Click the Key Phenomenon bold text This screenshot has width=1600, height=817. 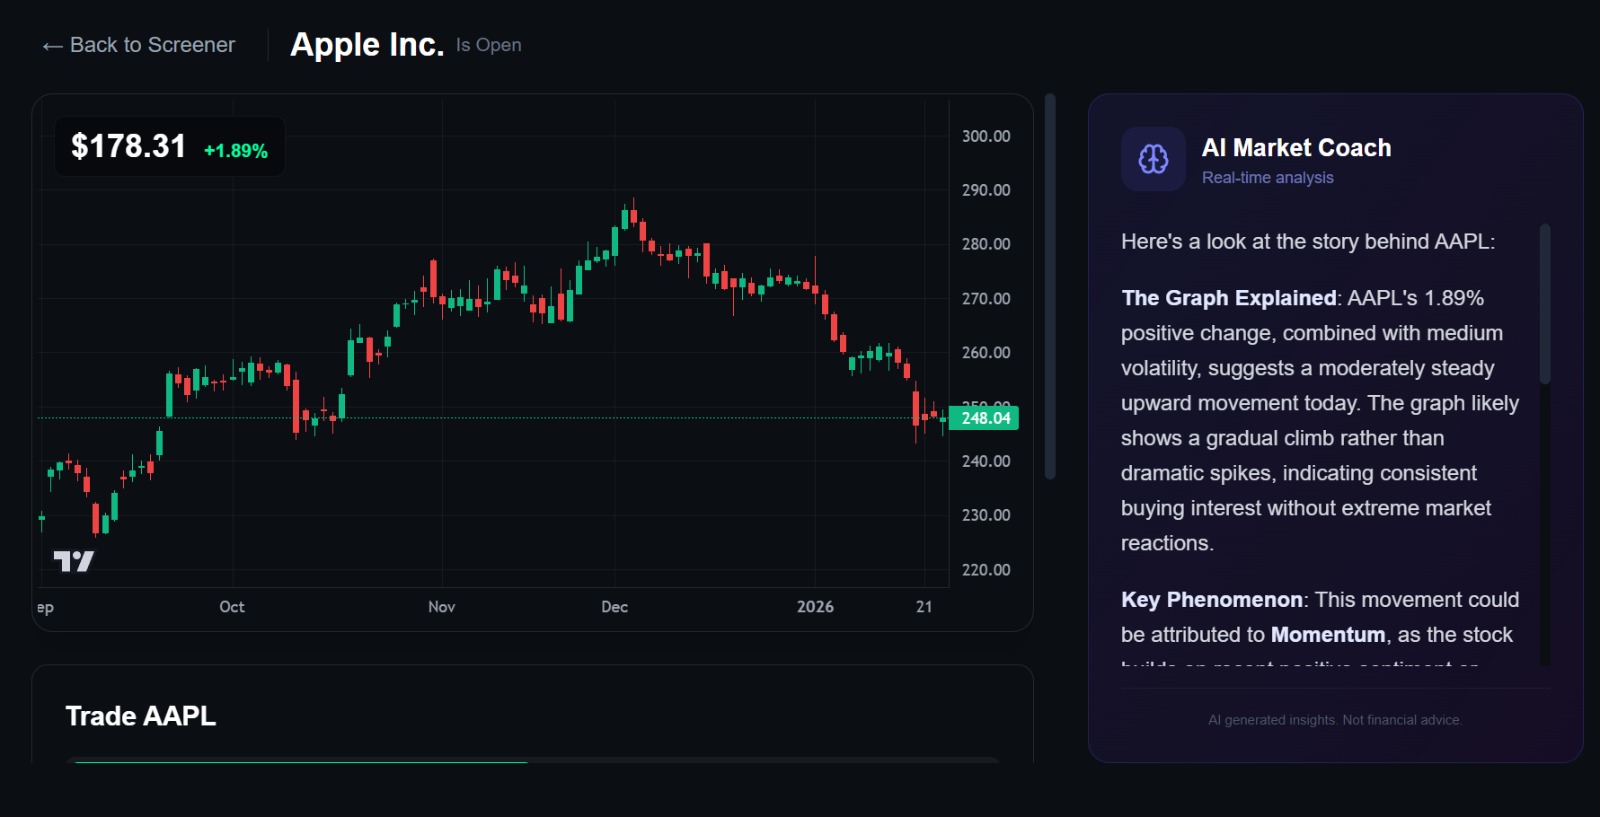point(1212,600)
